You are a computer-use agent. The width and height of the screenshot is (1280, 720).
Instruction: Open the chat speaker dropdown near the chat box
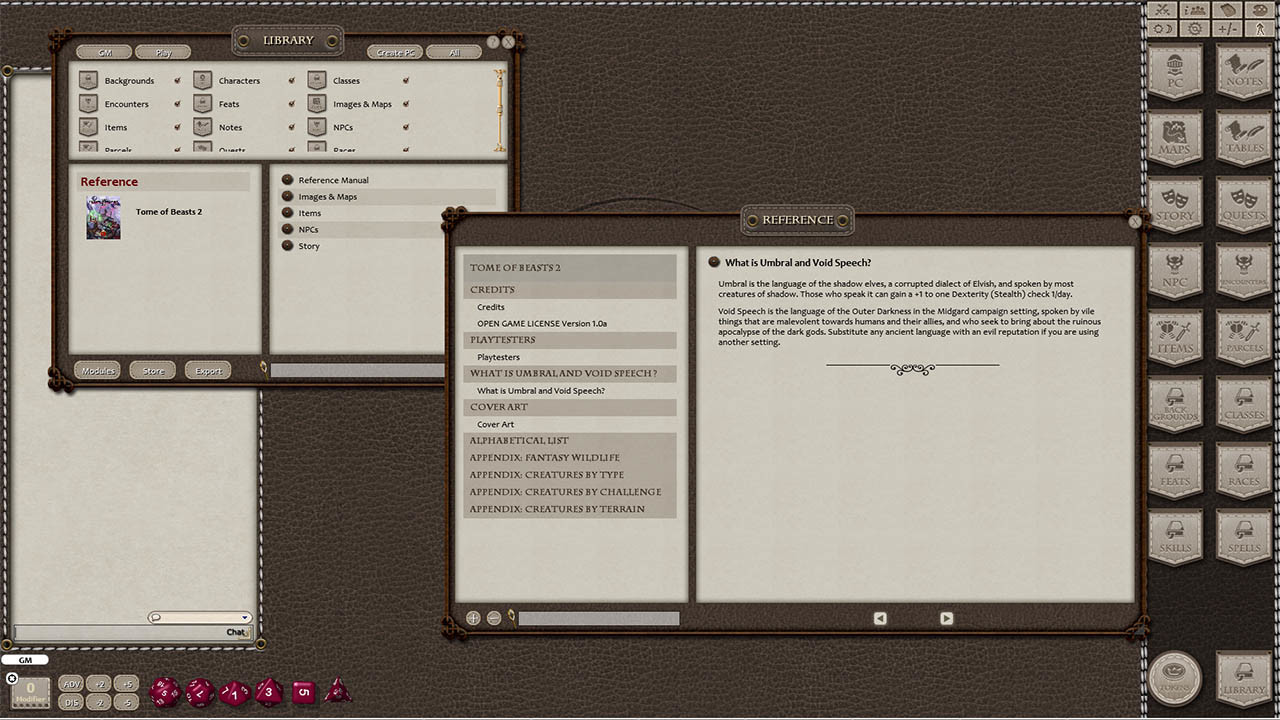click(x=198, y=617)
